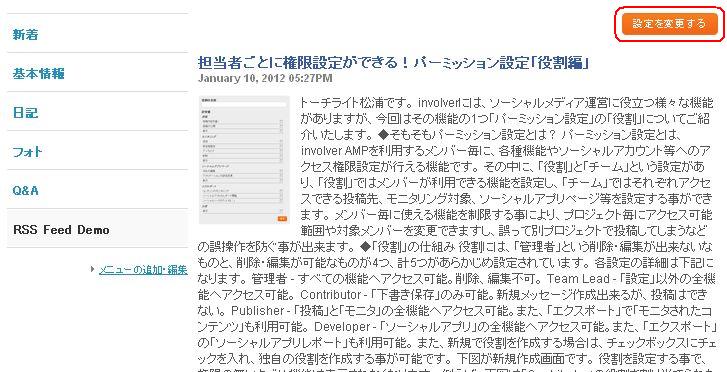Open the フォト page from sidebar
The height and width of the screenshot is (372, 727).
click(27, 152)
